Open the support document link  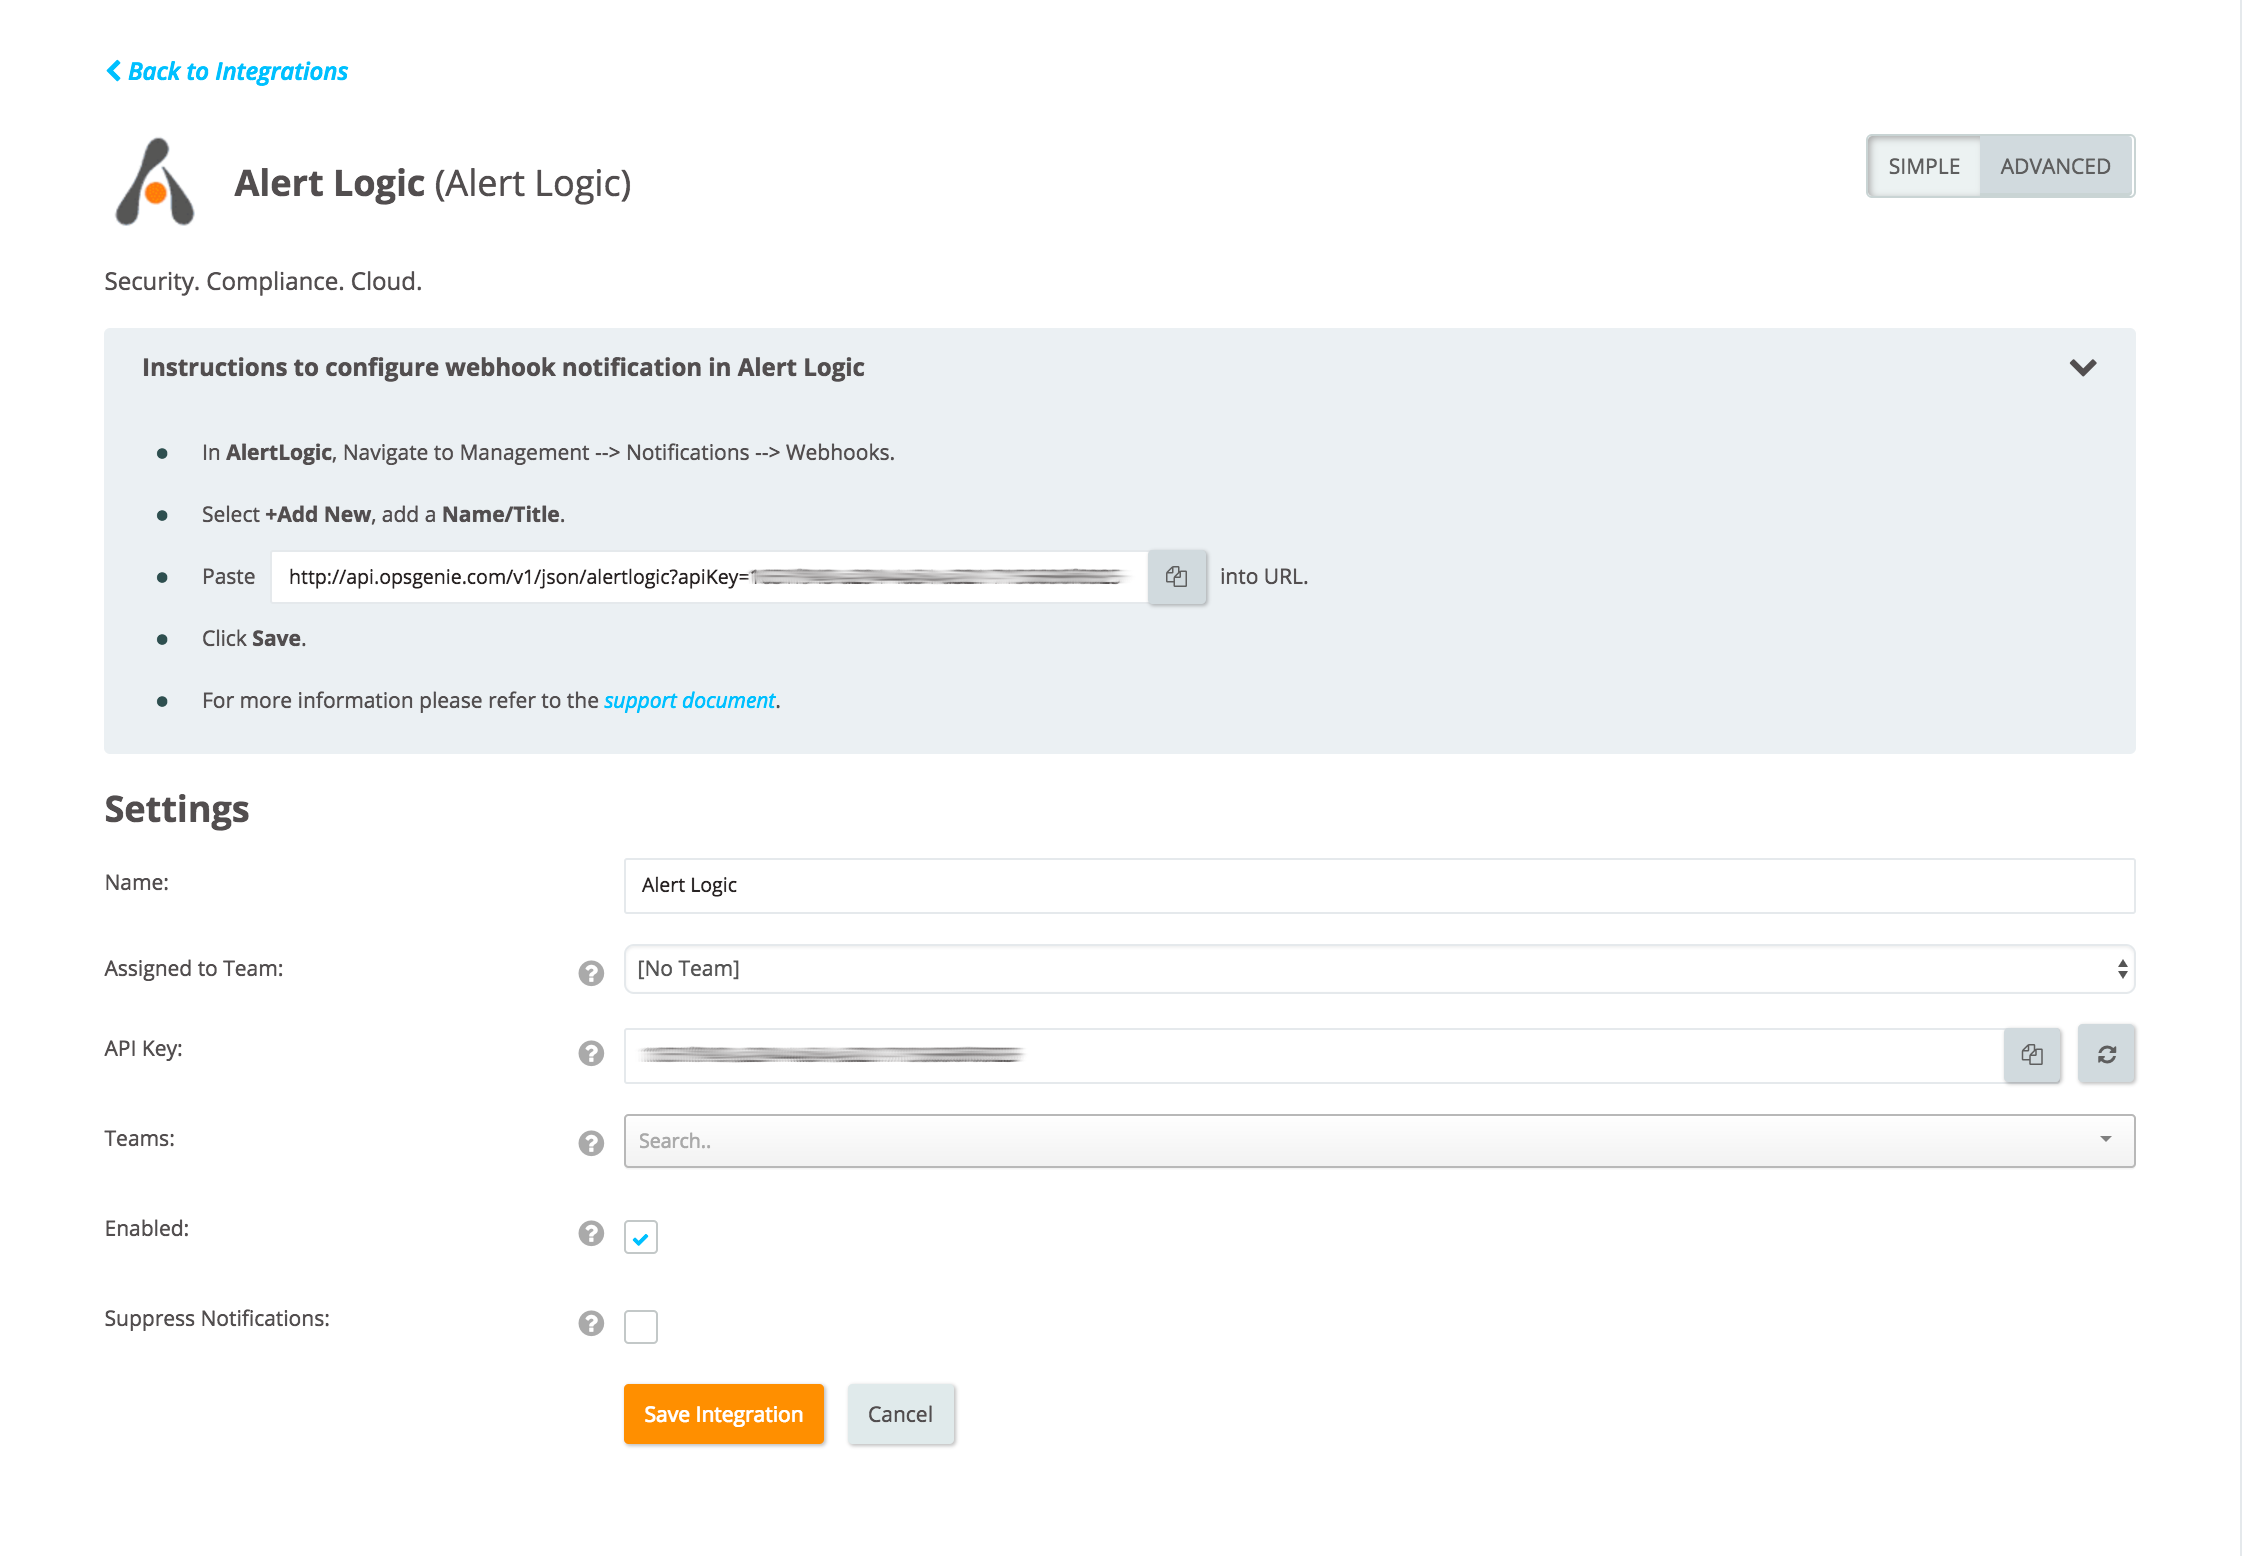(689, 700)
